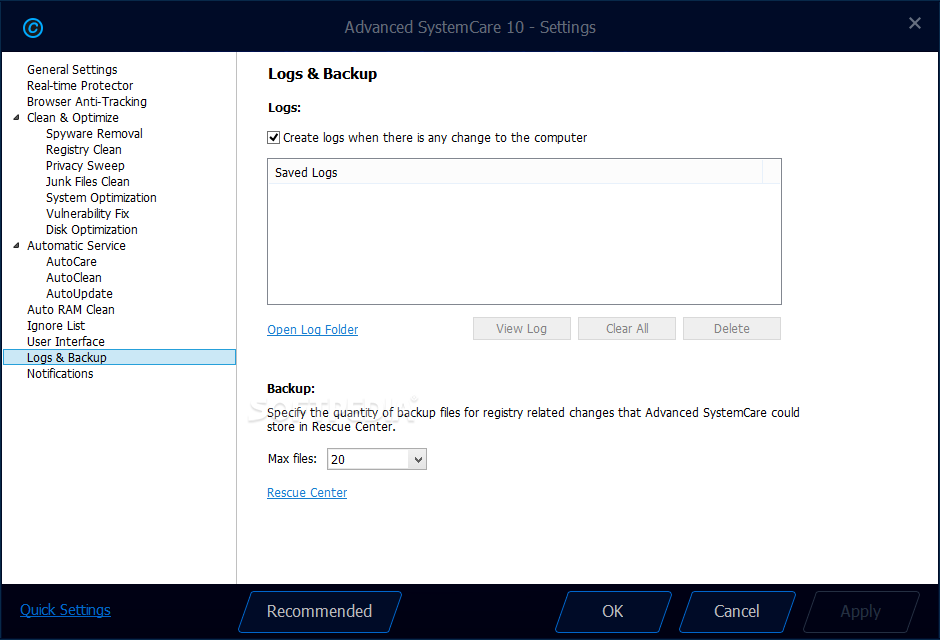Open Ignore List settings
Viewport: 940px width, 640px height.
[56, 325]
